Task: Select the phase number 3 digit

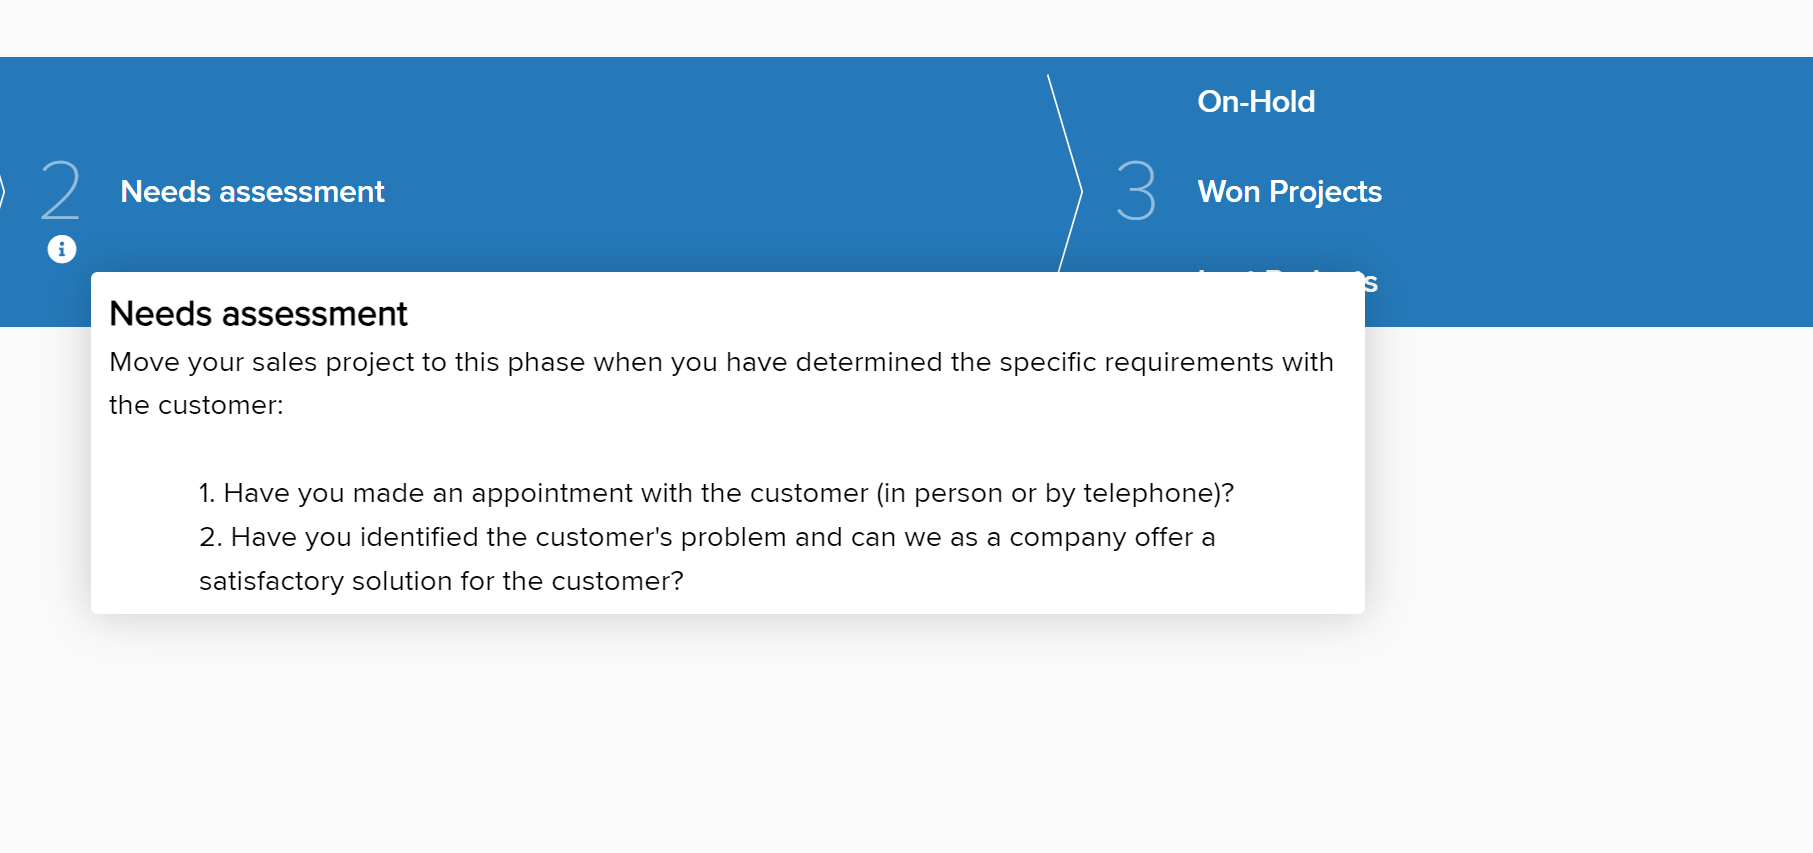Action: coord(1136,190)
